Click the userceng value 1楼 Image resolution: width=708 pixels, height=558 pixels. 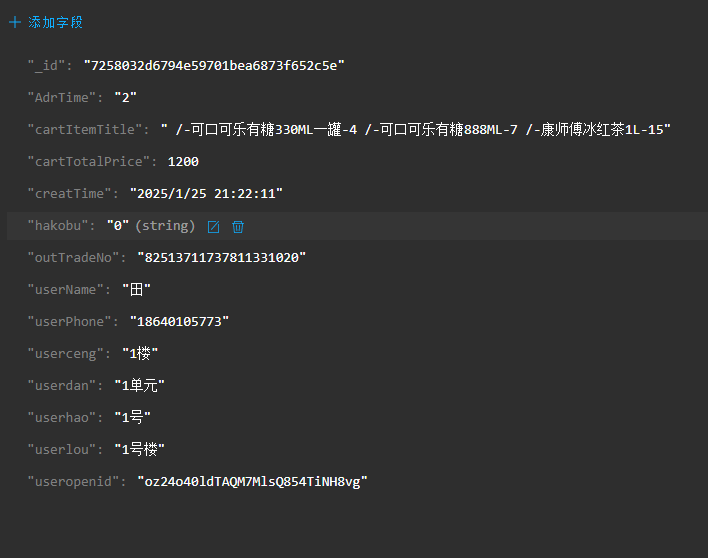coord(140,353)
